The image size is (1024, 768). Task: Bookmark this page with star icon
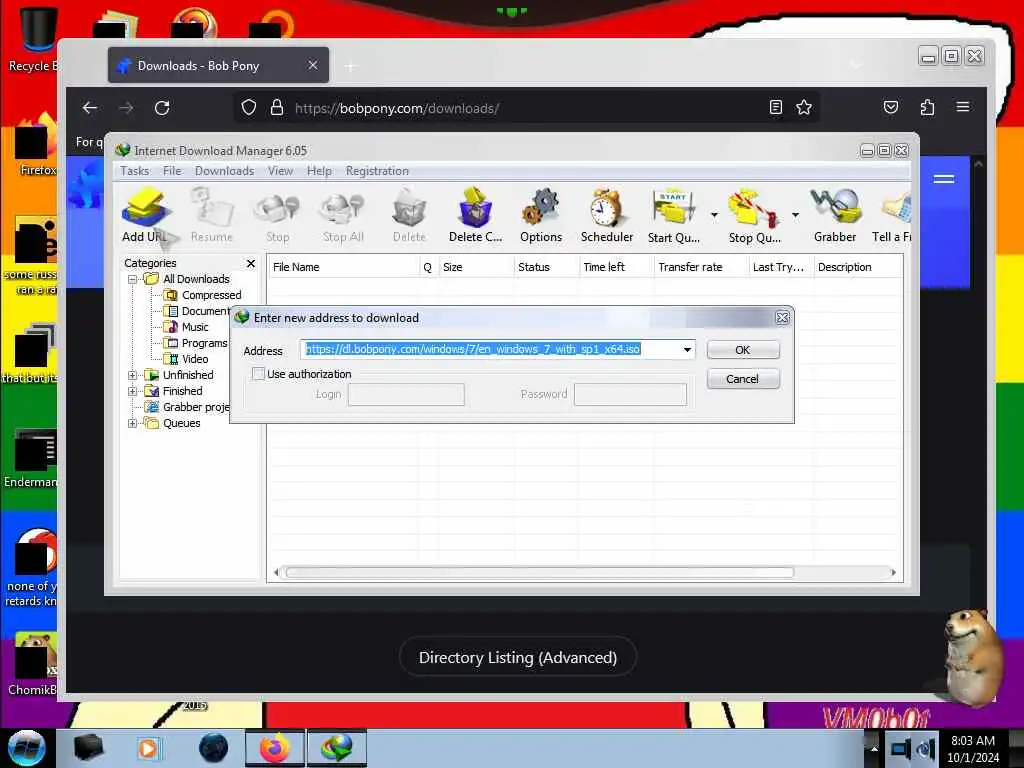pyautogui.click(x=804, y=107)
